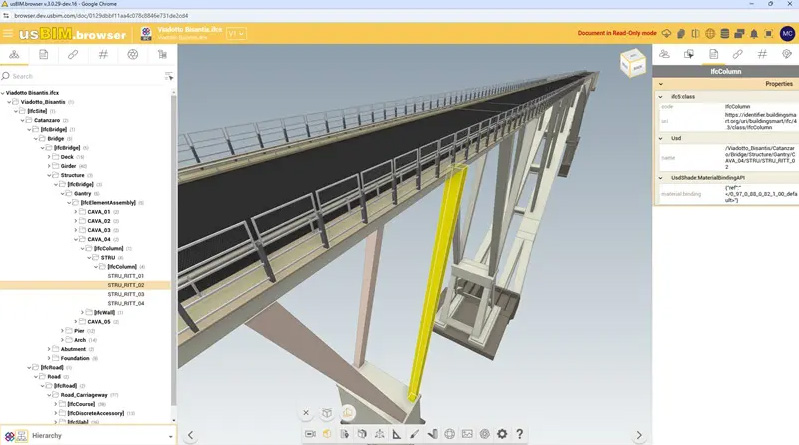Click the filter icon beside Search
The image size is (799, 445).
tap(169, 76)
